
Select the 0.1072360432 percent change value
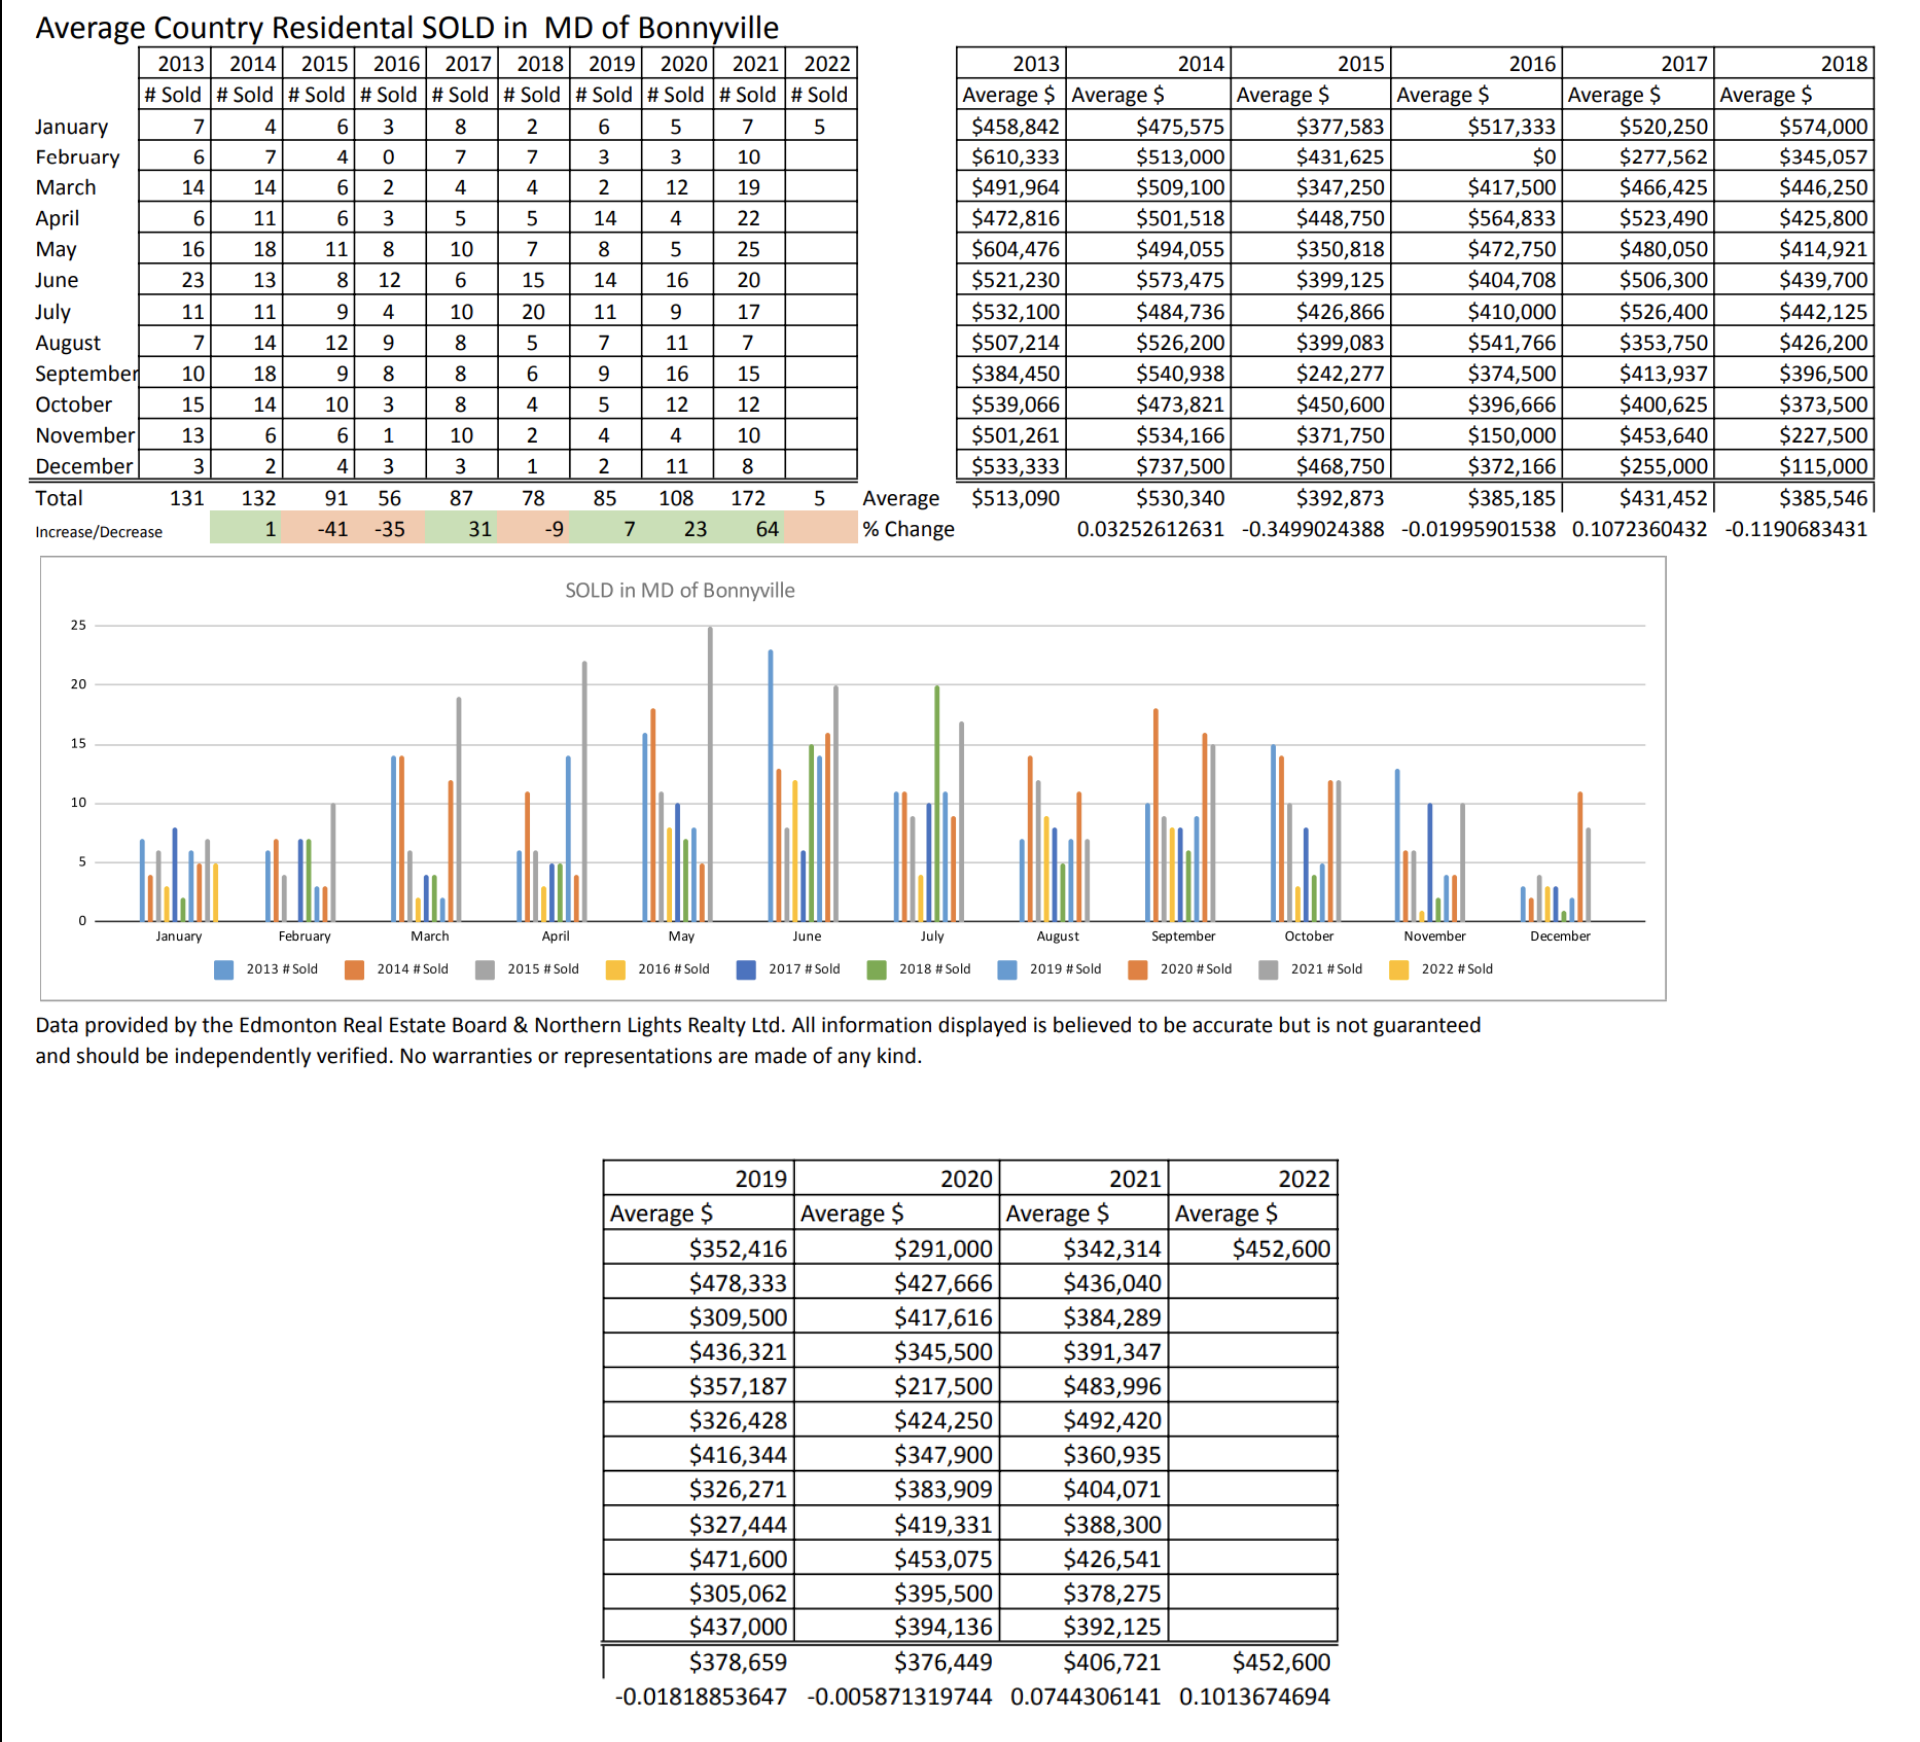1639,529
